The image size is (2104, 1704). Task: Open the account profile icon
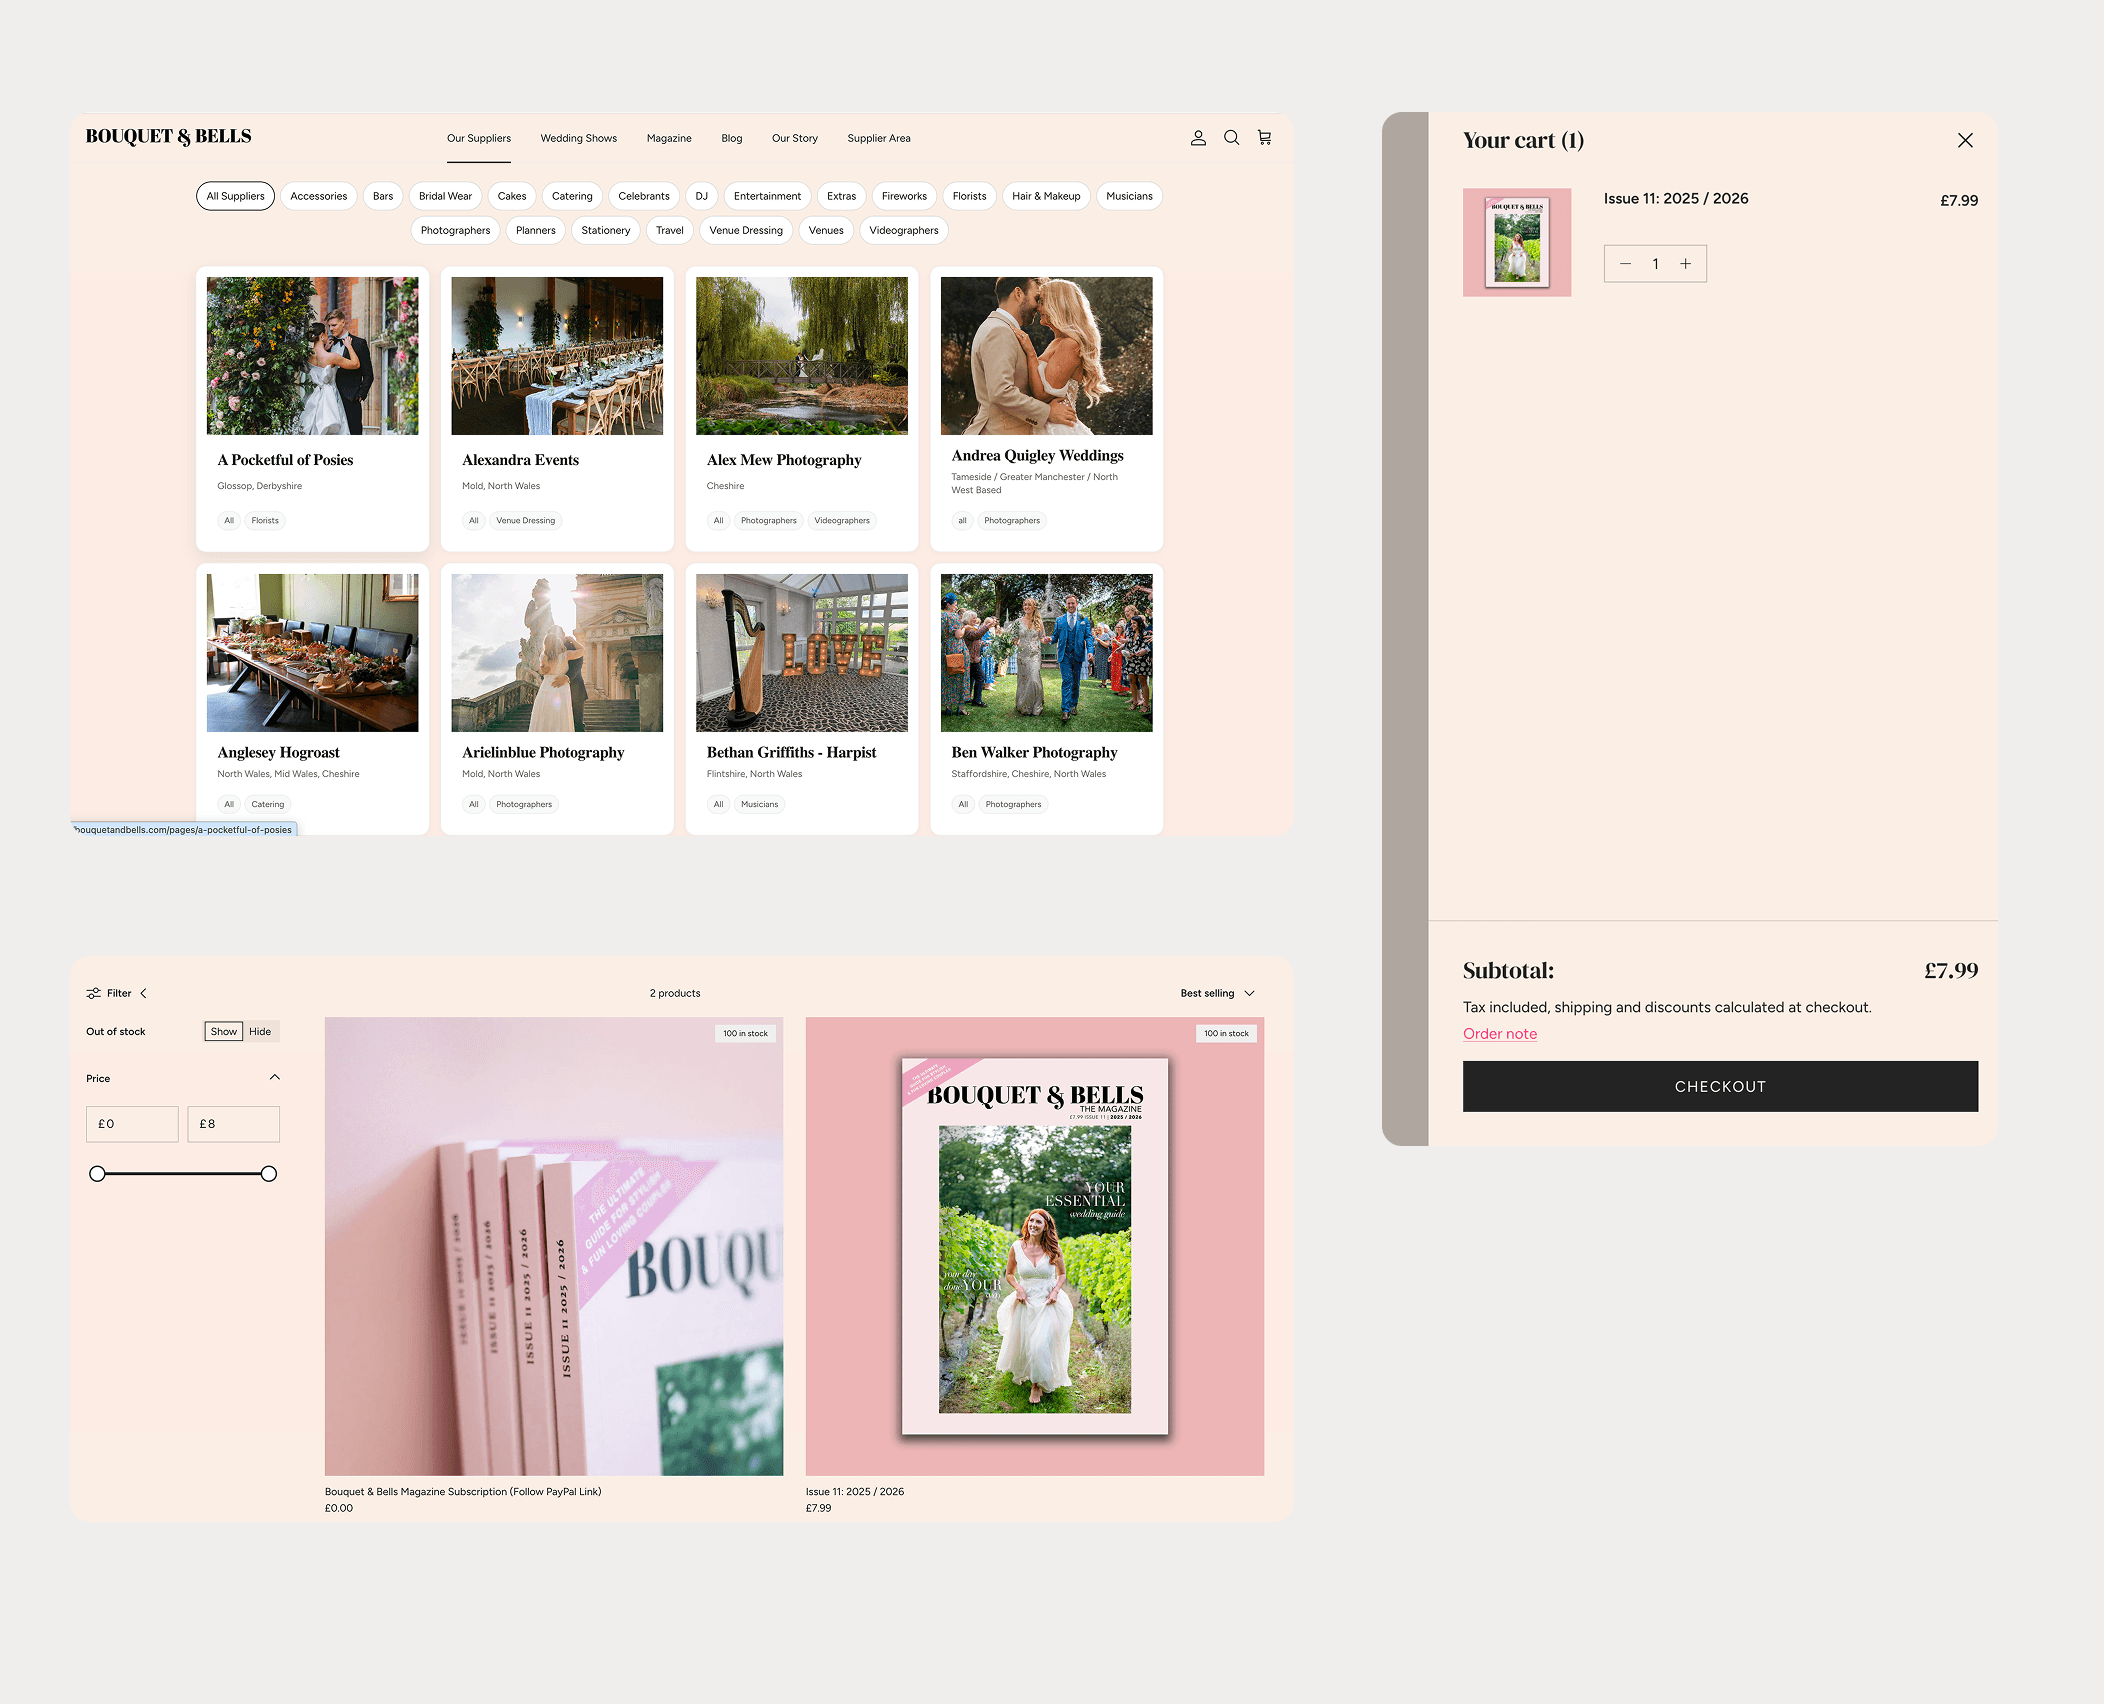coord(1198,138)
